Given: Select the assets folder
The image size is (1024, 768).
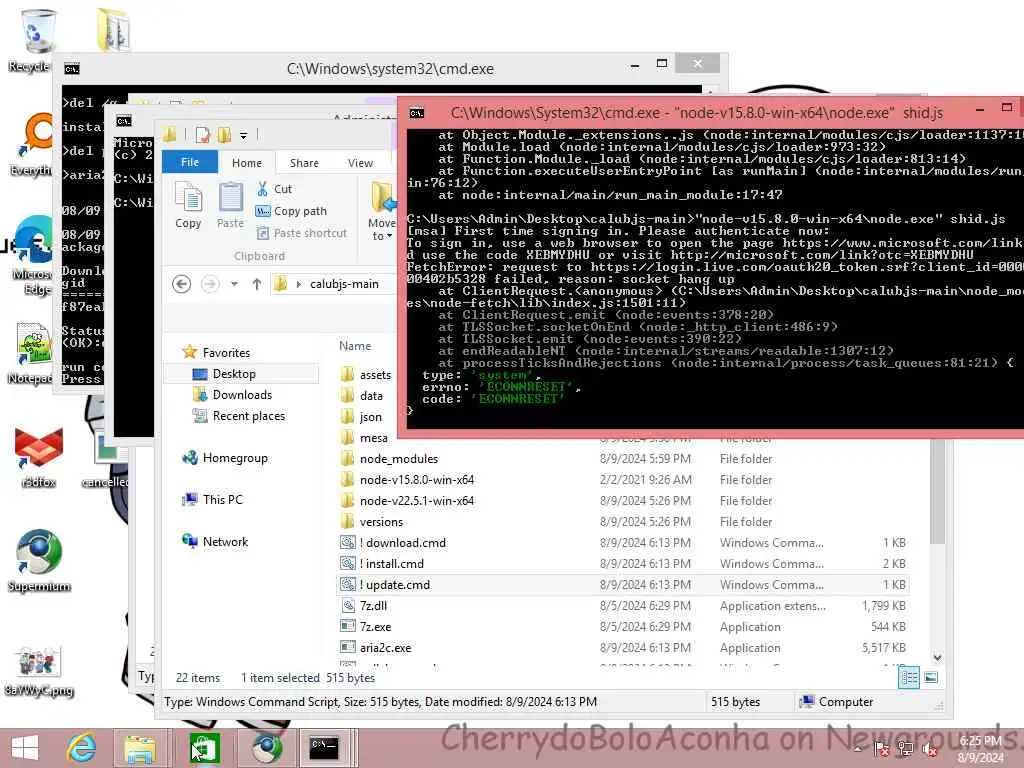Looking at the screenshot, I should coord(366,375).
